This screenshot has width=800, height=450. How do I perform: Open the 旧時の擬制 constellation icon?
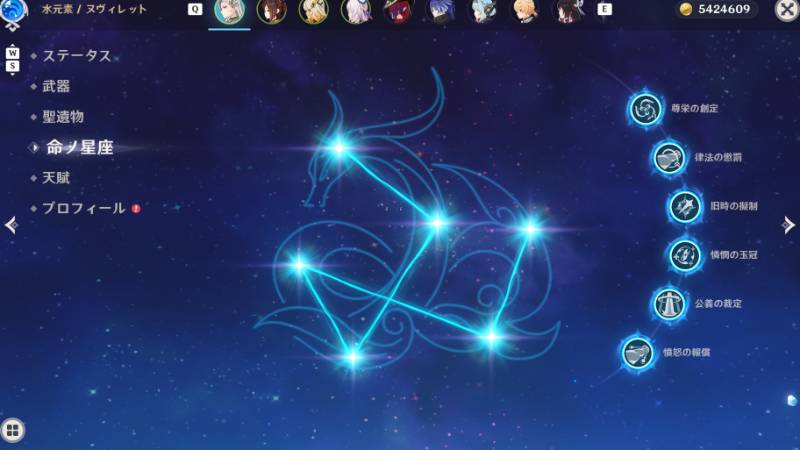[x=685, y=206]
